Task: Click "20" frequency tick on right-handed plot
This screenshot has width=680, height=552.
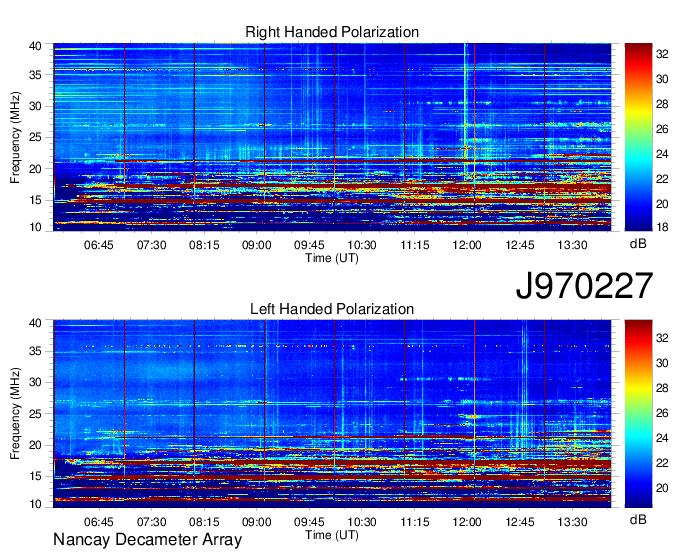Action: click(x=35, y=169)
